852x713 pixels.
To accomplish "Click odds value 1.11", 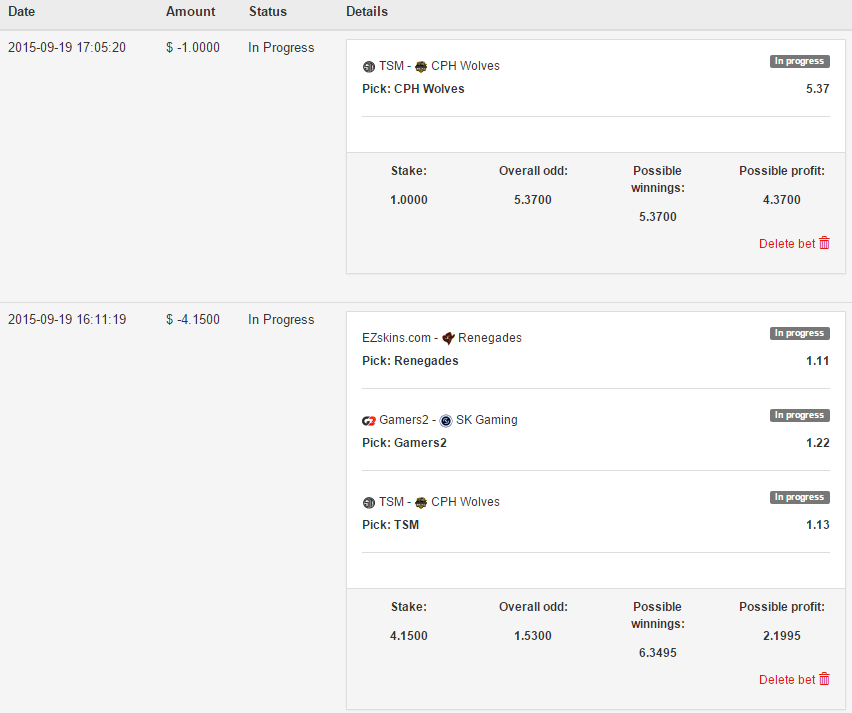I will pyautogui.click(x=818, y=360).
